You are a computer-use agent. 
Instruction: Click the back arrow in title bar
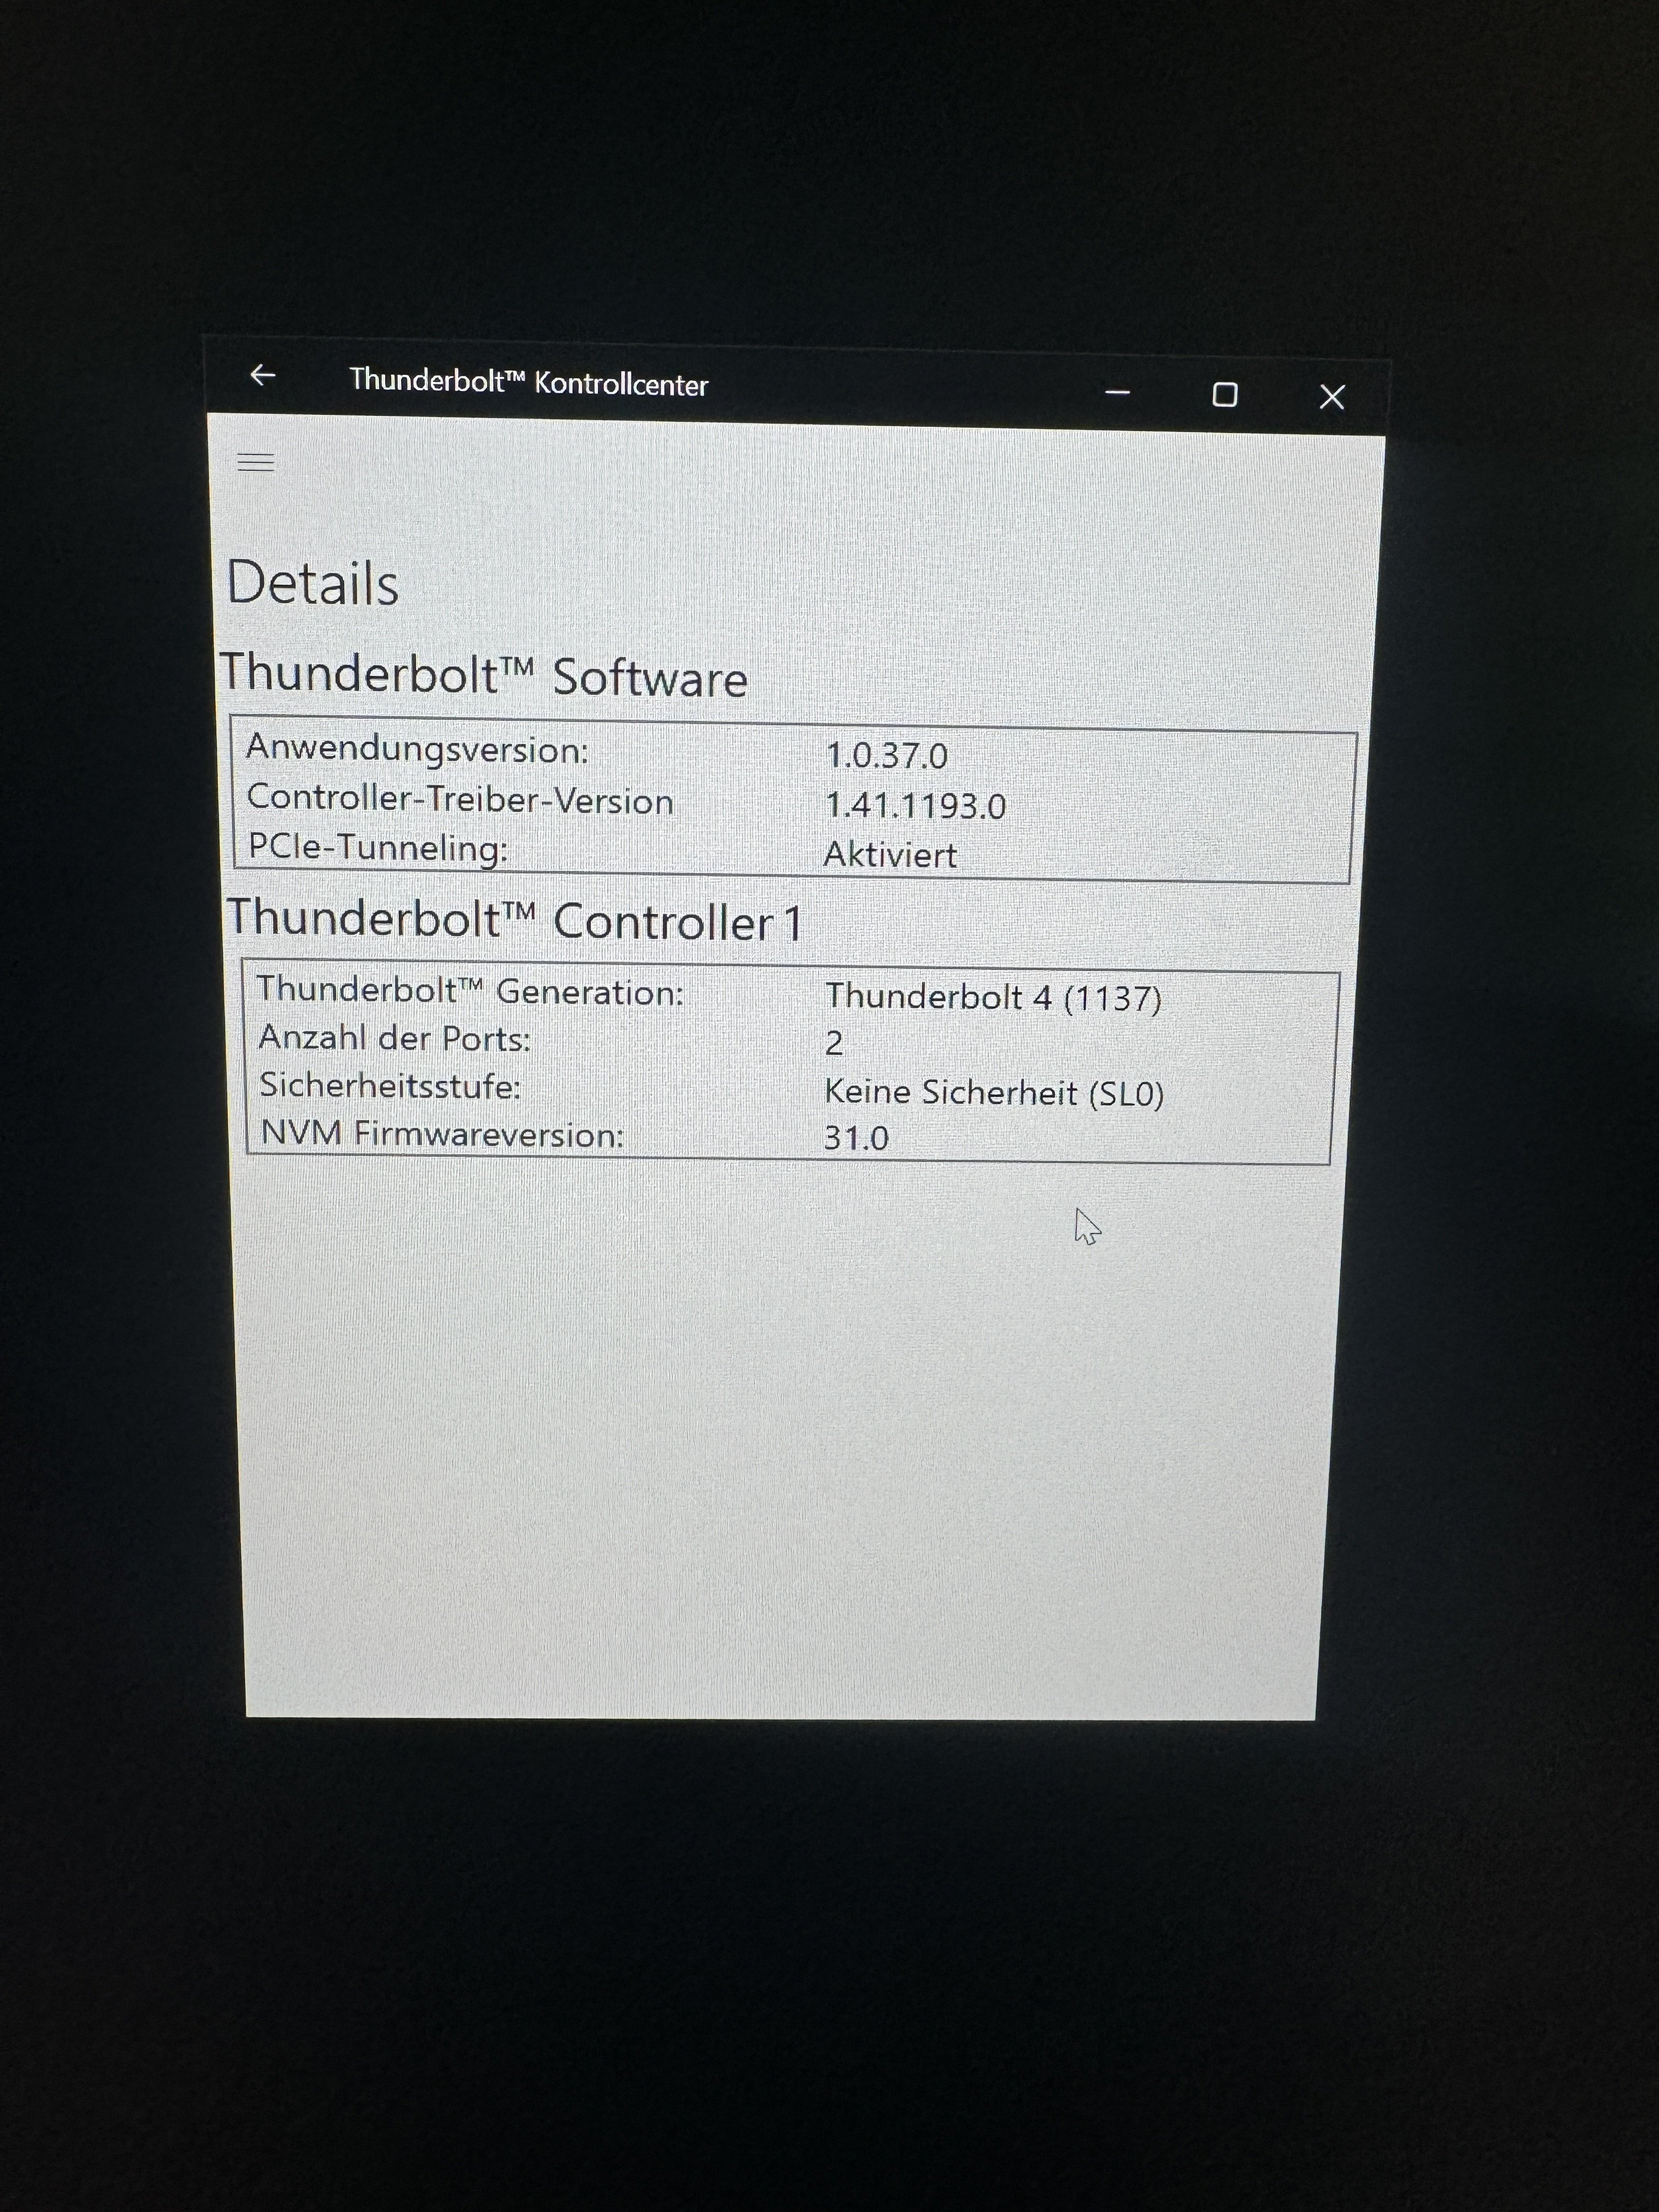coord(262,375)
